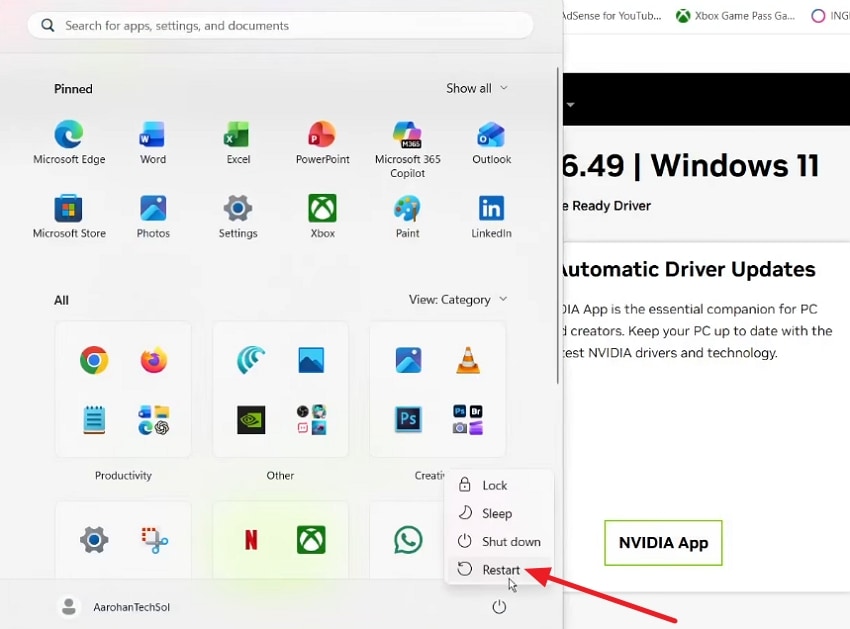Screen dimensions: 850x629
Task: Select Shut down from power menu
Action: point(499,542)
